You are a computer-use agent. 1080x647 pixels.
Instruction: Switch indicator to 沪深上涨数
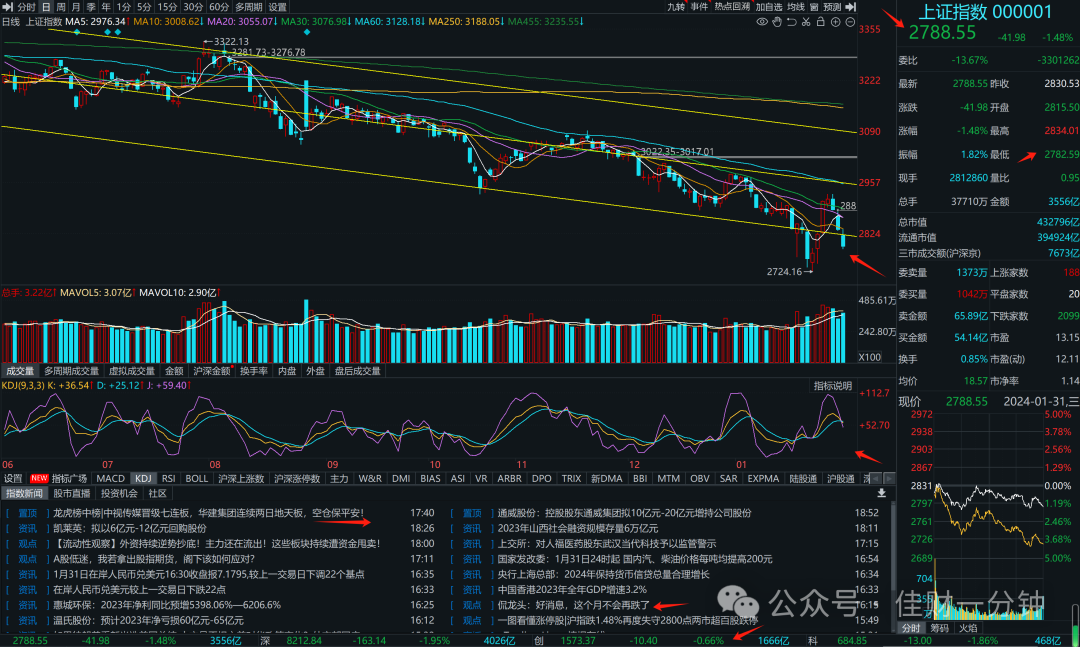(x=241, y=478)
